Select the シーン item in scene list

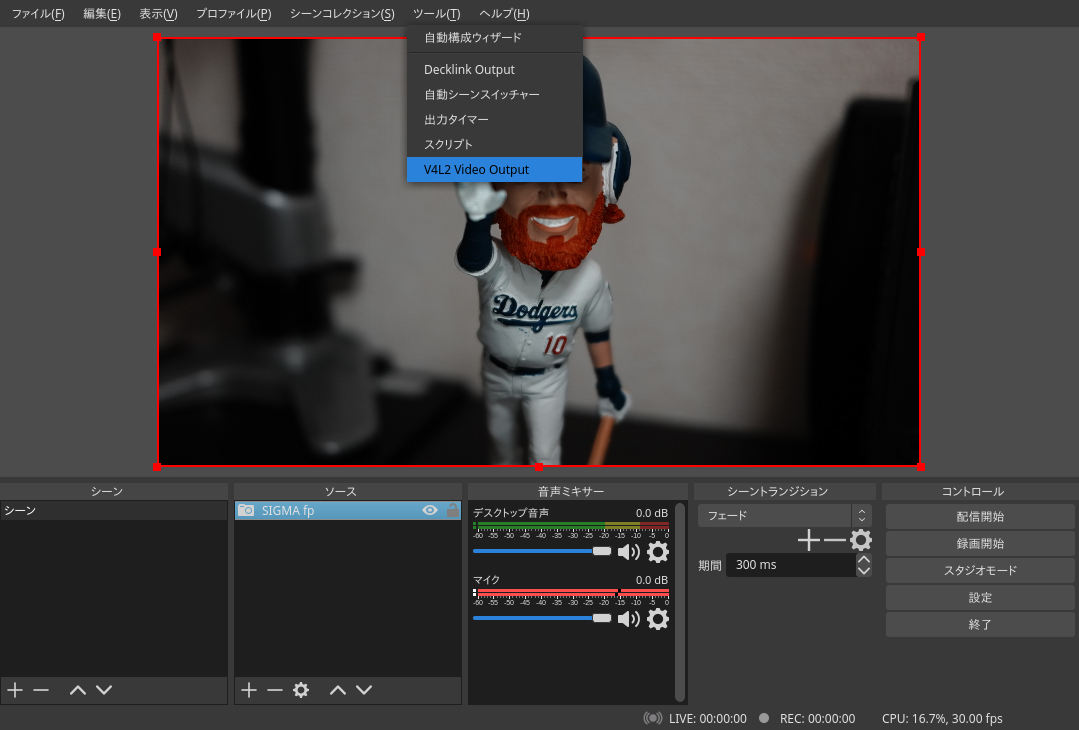114,511
